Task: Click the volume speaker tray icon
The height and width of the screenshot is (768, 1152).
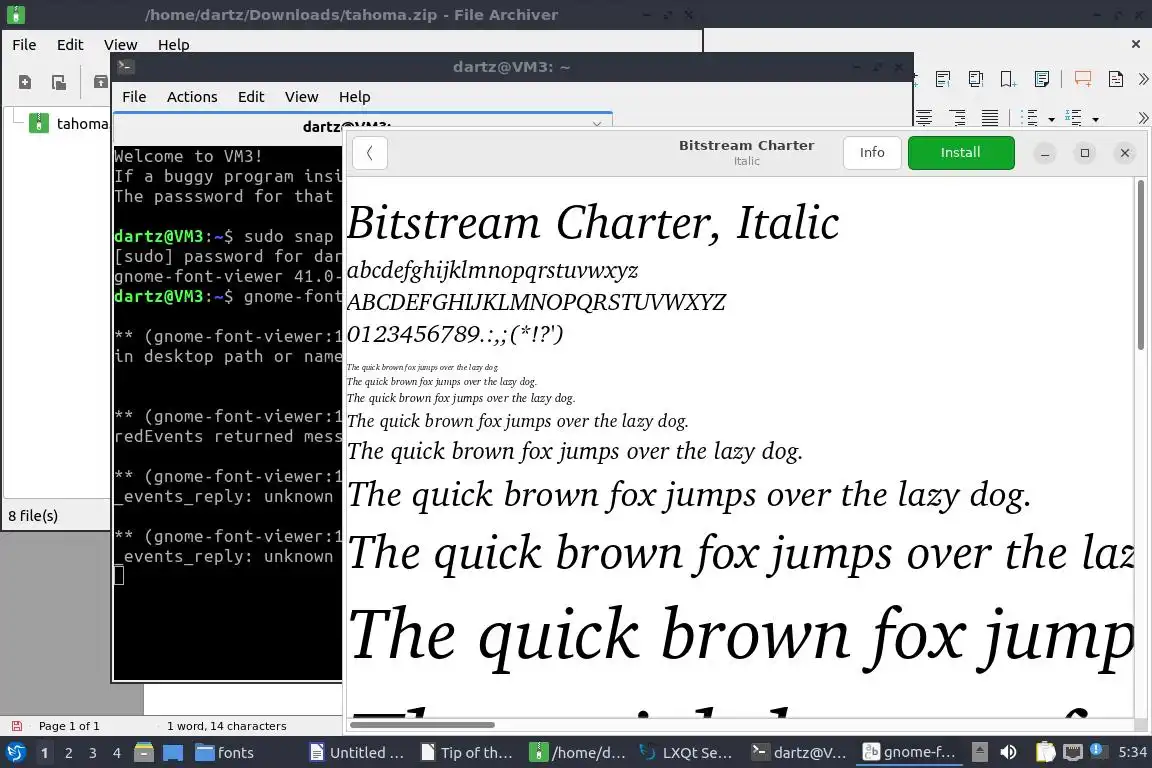Action: click(1009, 752)
